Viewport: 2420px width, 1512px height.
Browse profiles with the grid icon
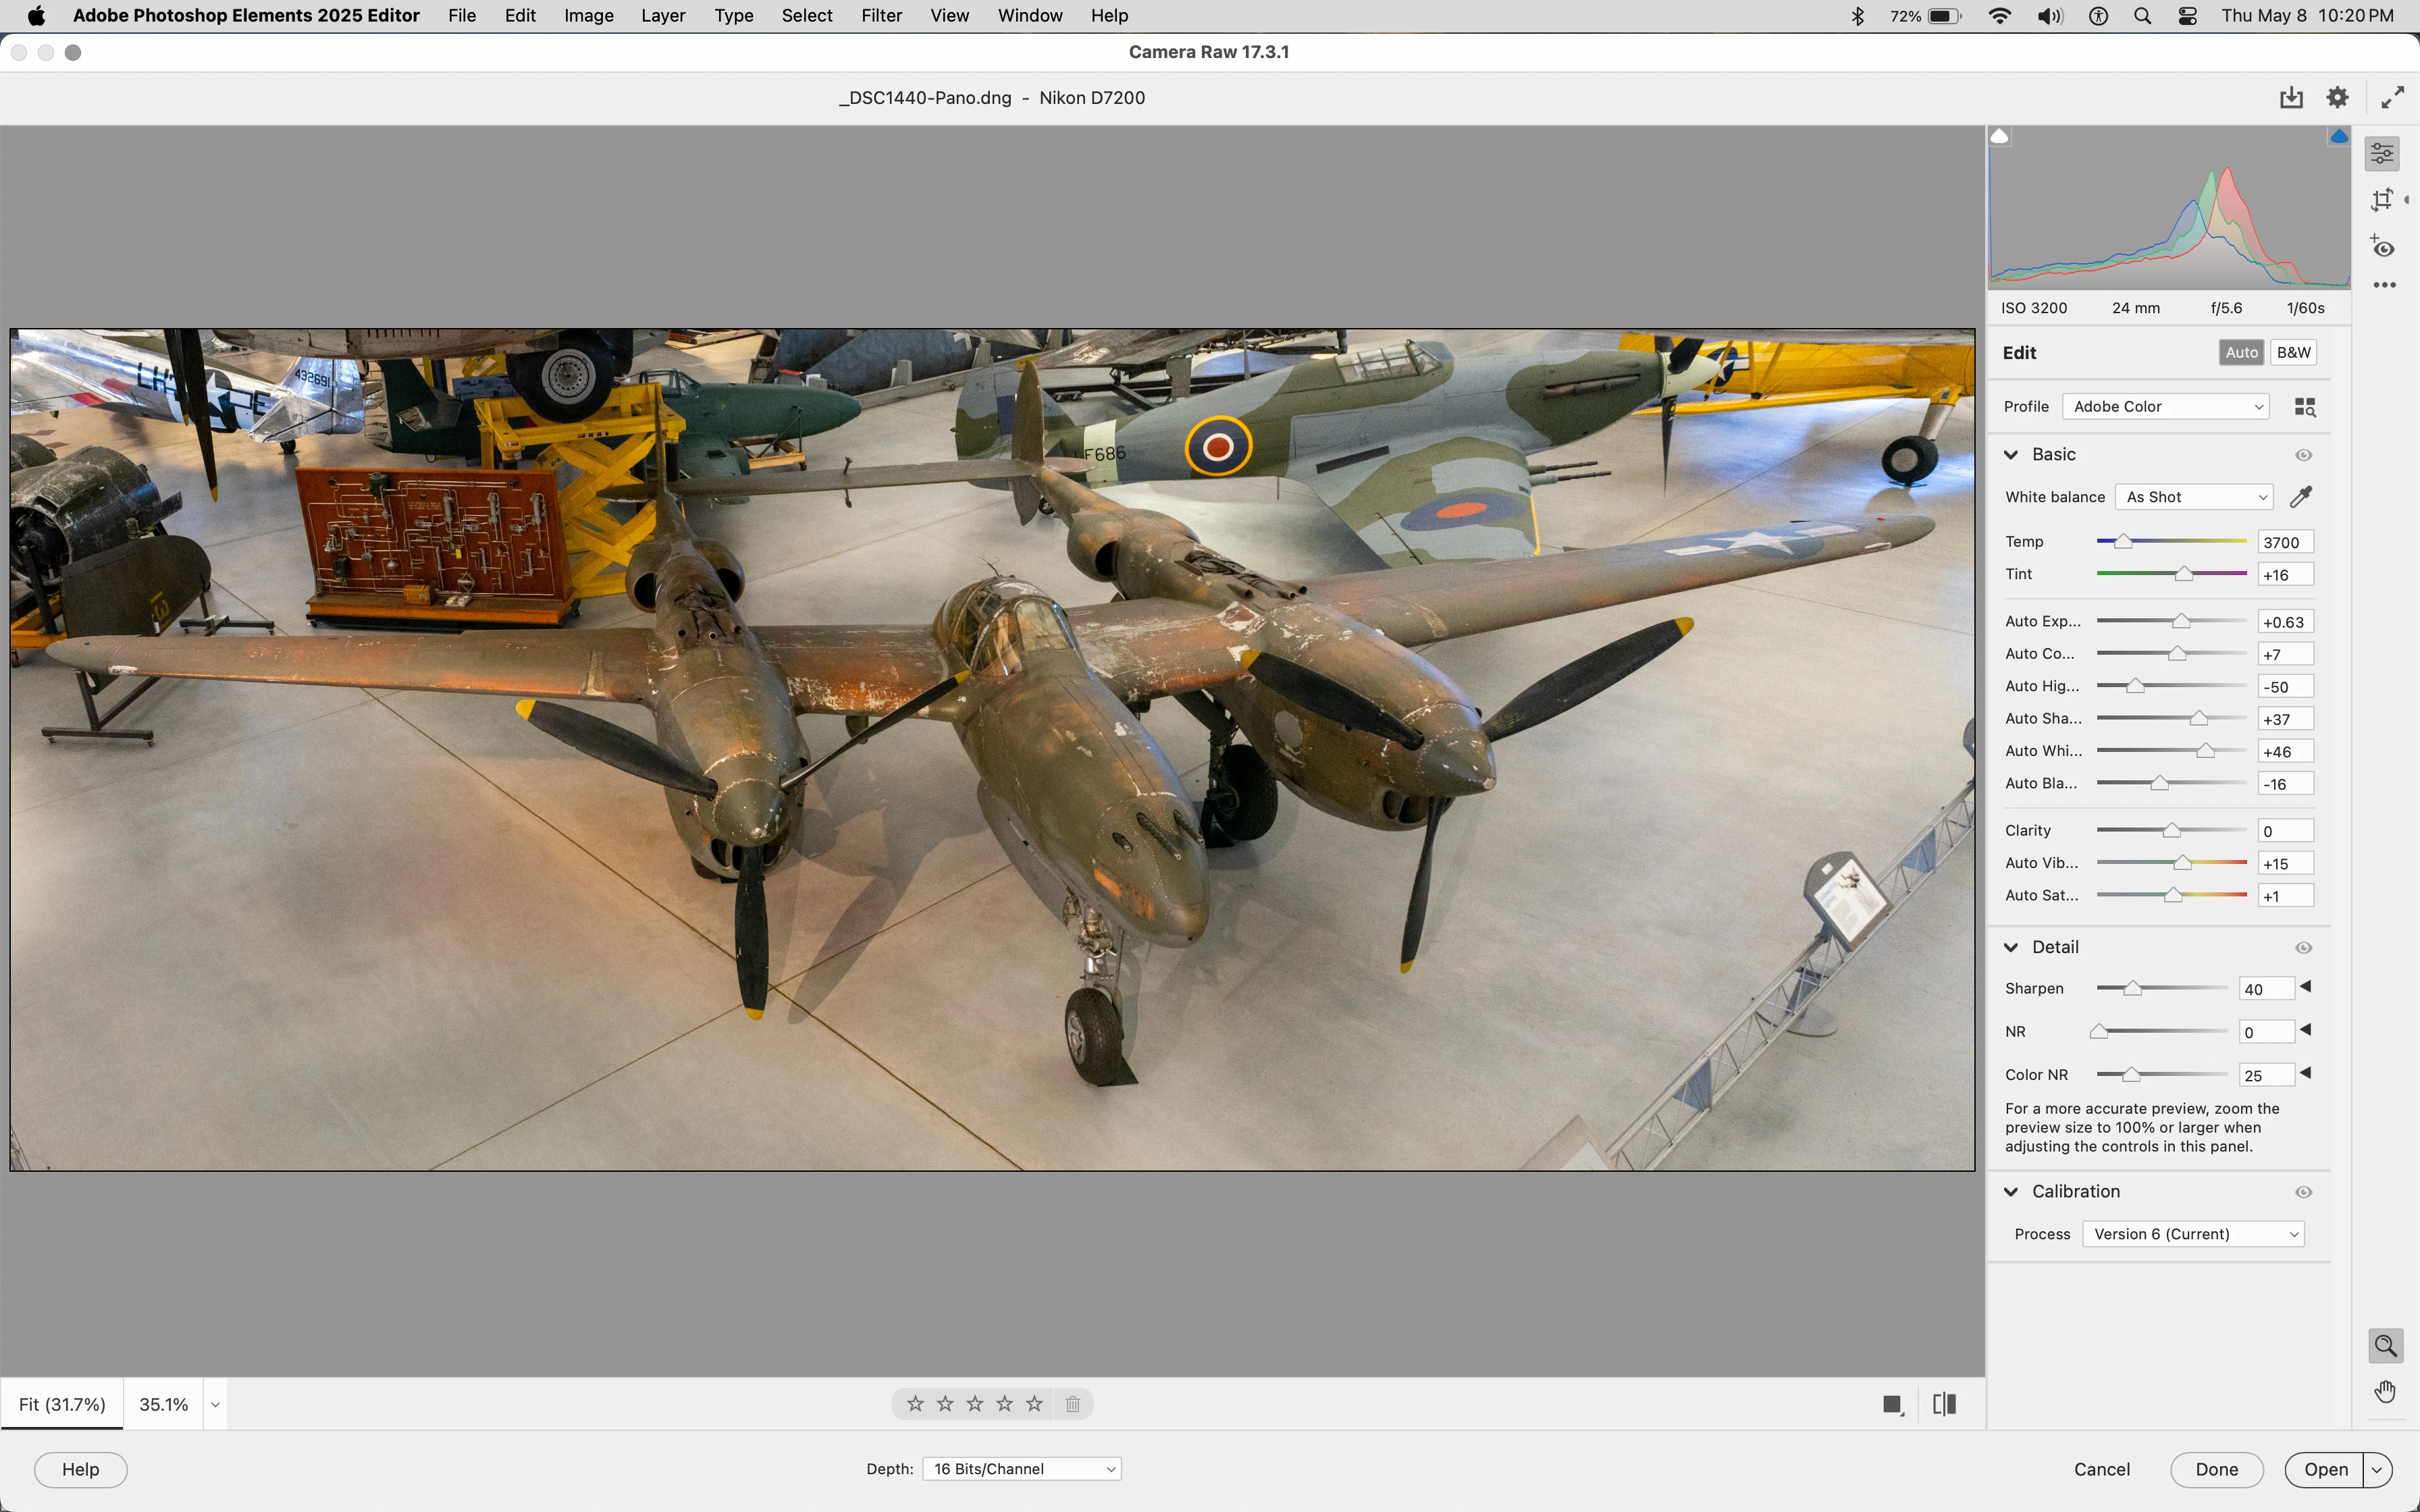[2304, 407]
